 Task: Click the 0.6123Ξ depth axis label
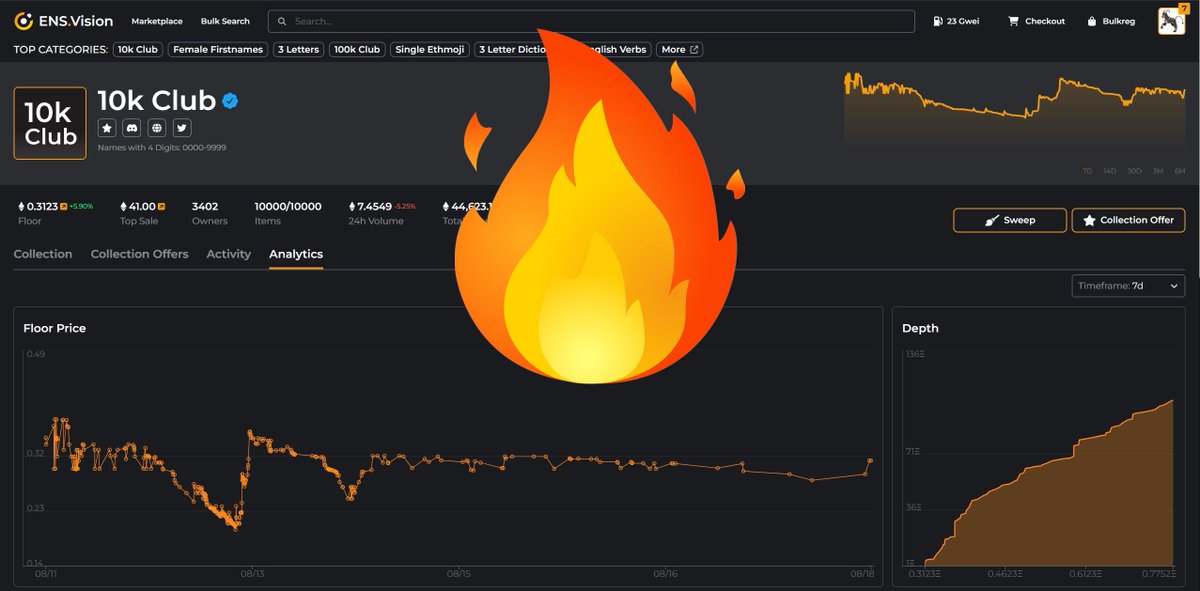pyautogui.click(x=1085, y=574)
